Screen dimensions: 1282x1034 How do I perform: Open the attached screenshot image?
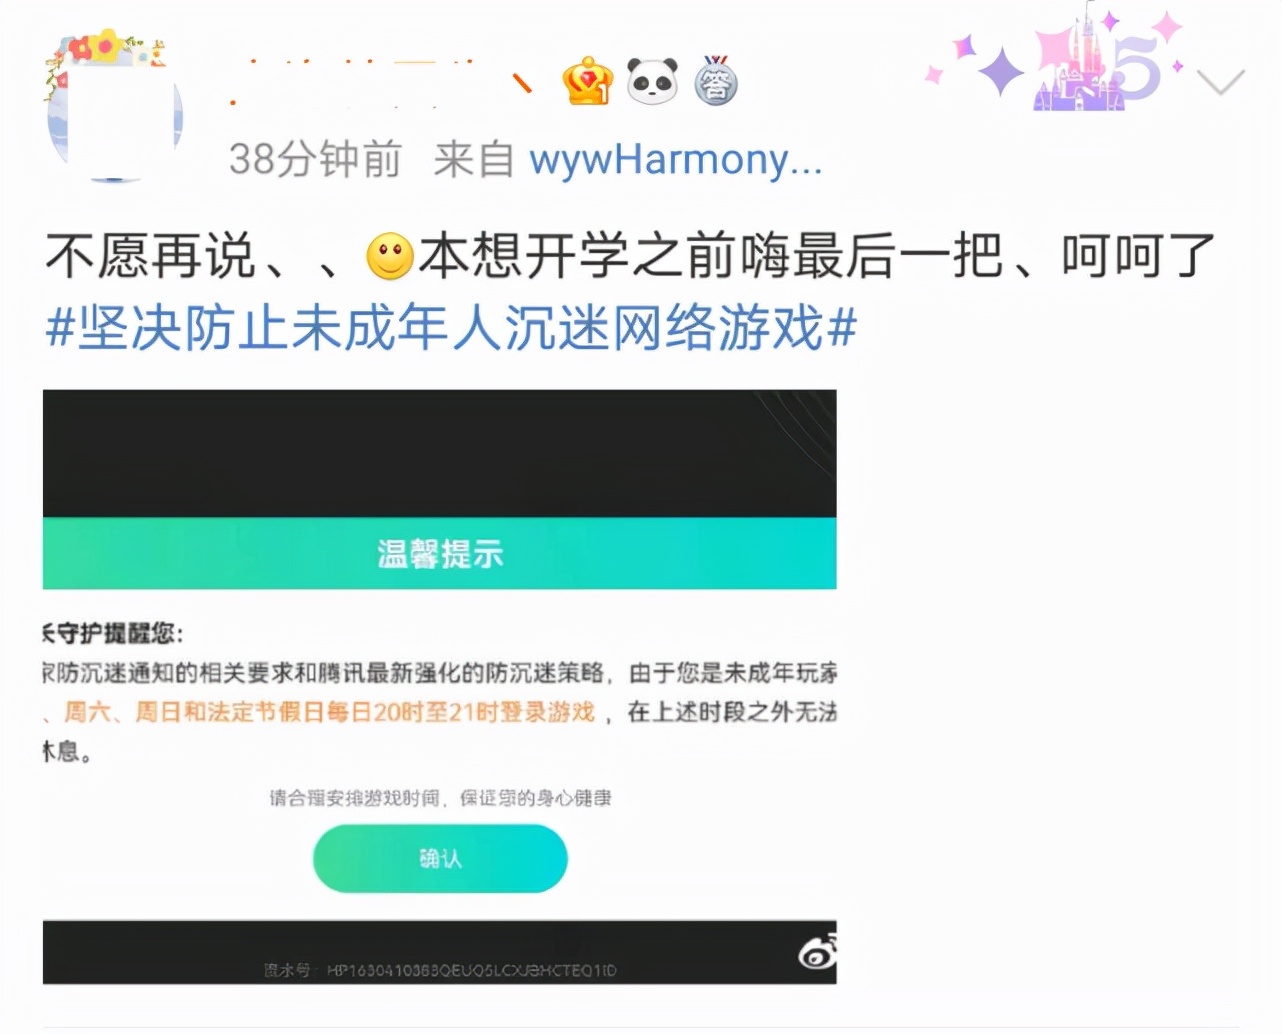(x=440, y=687)
